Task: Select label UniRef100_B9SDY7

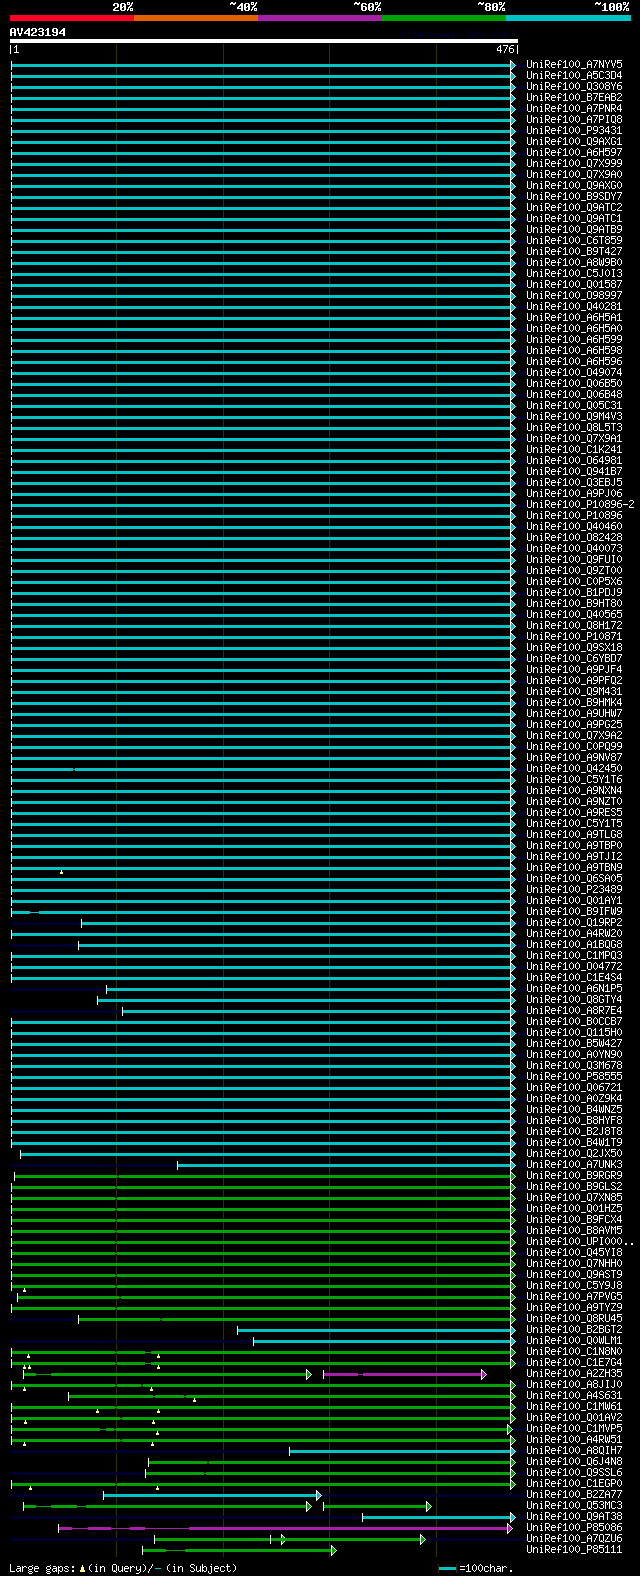Action: pos(574,196)
